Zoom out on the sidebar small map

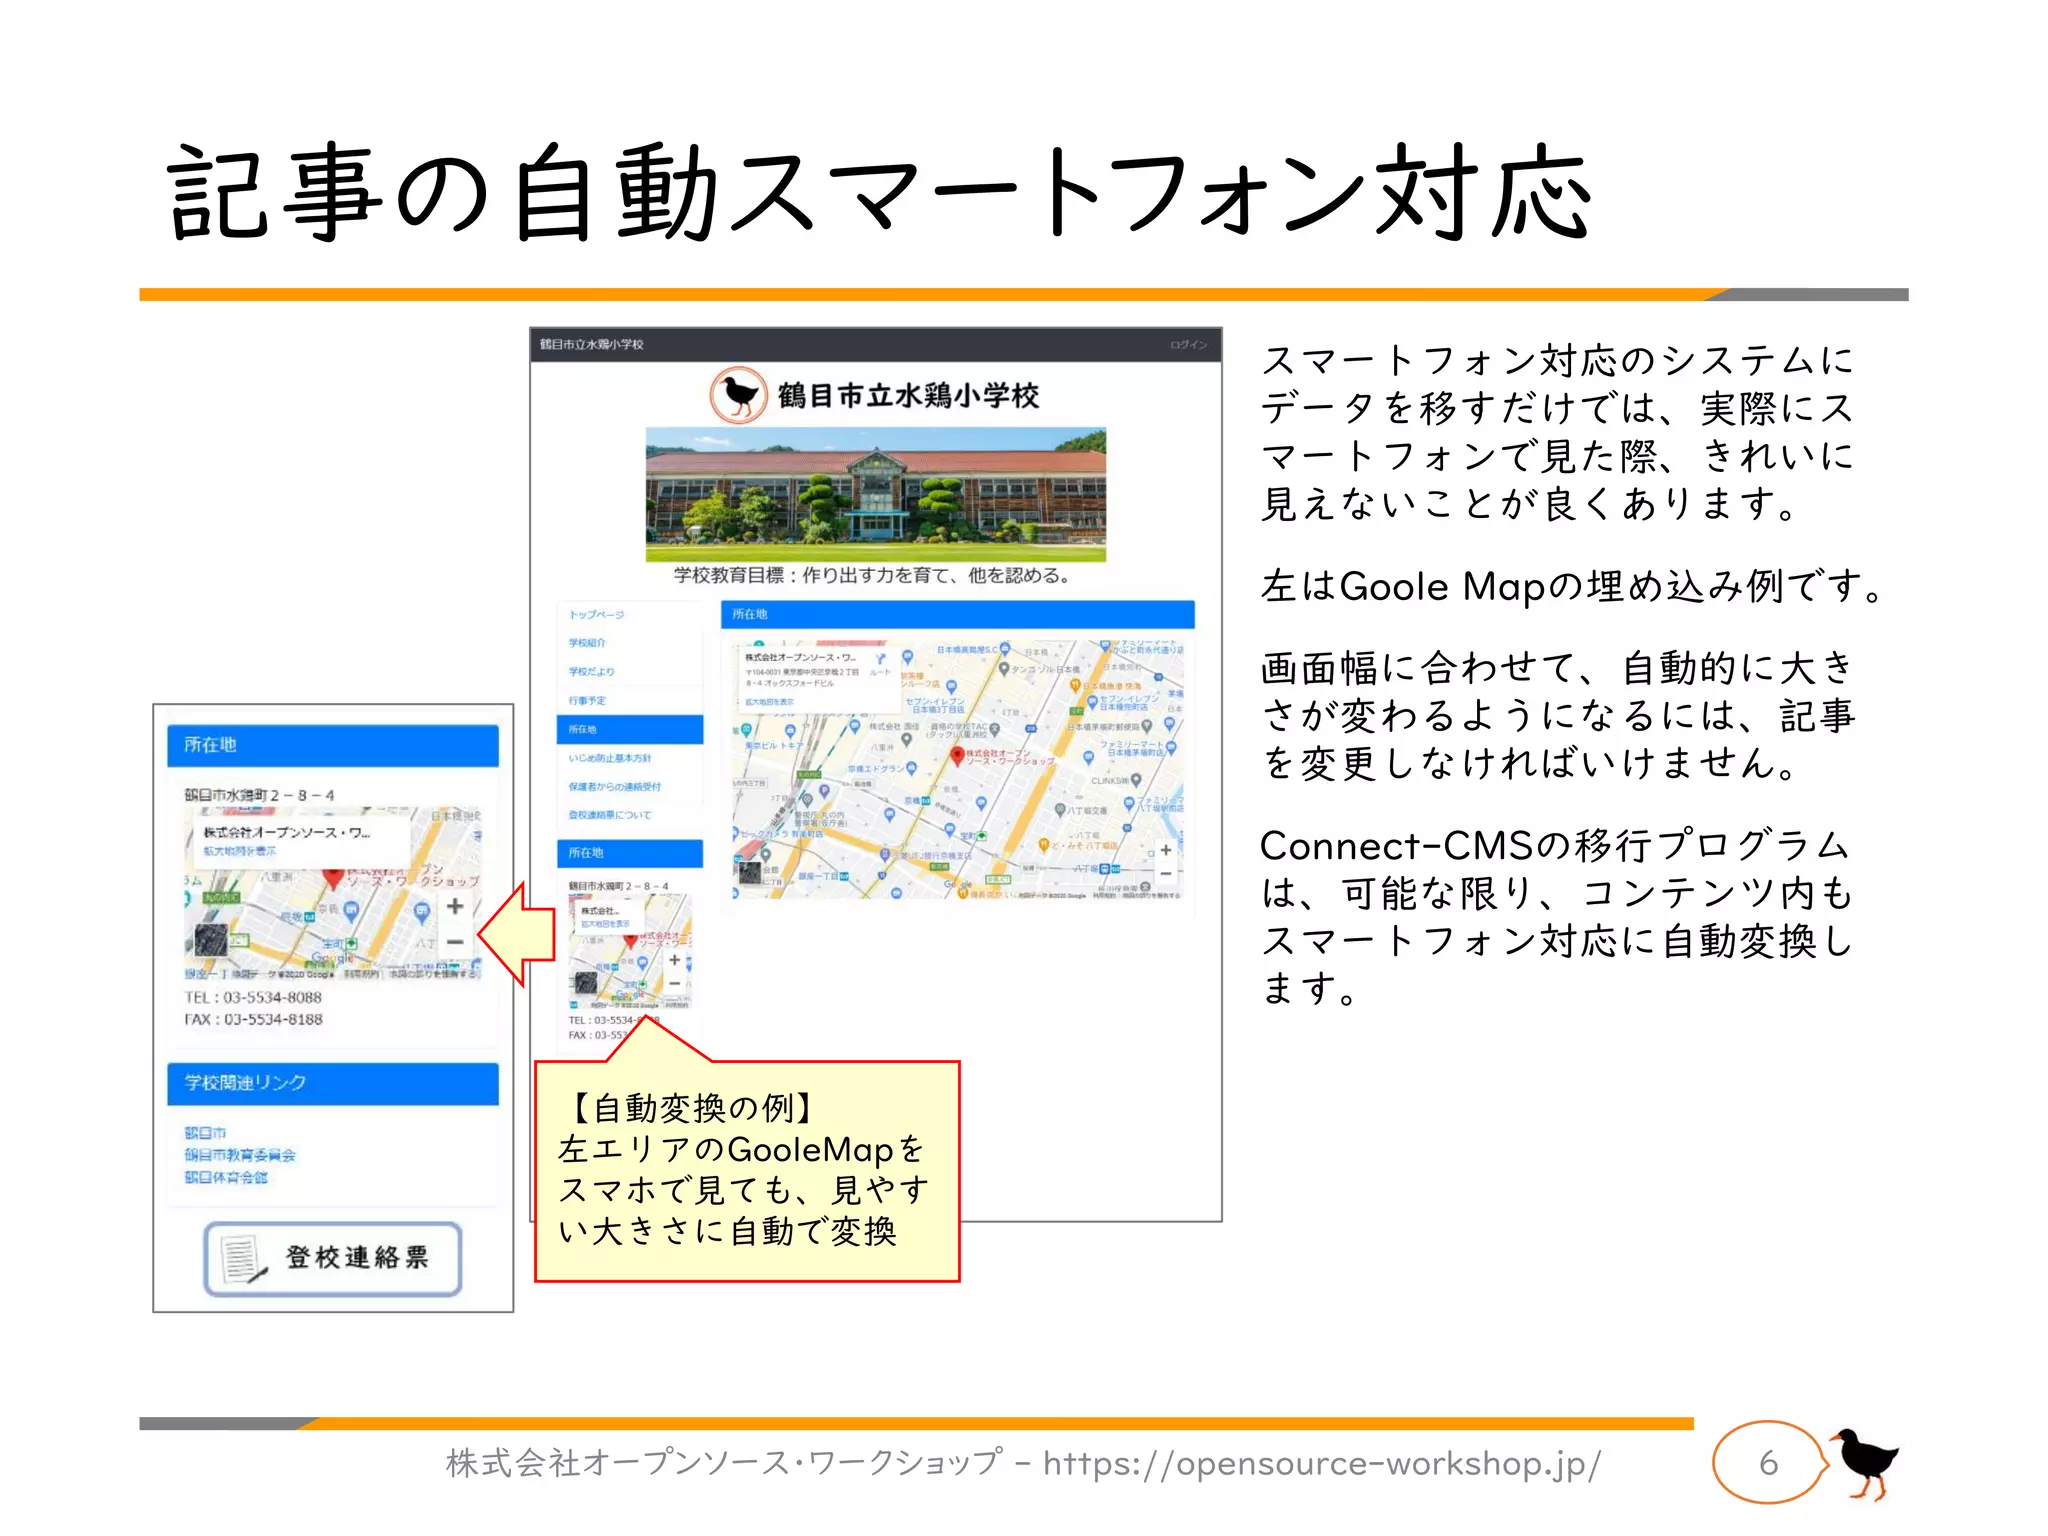click(x=675, y=983)
